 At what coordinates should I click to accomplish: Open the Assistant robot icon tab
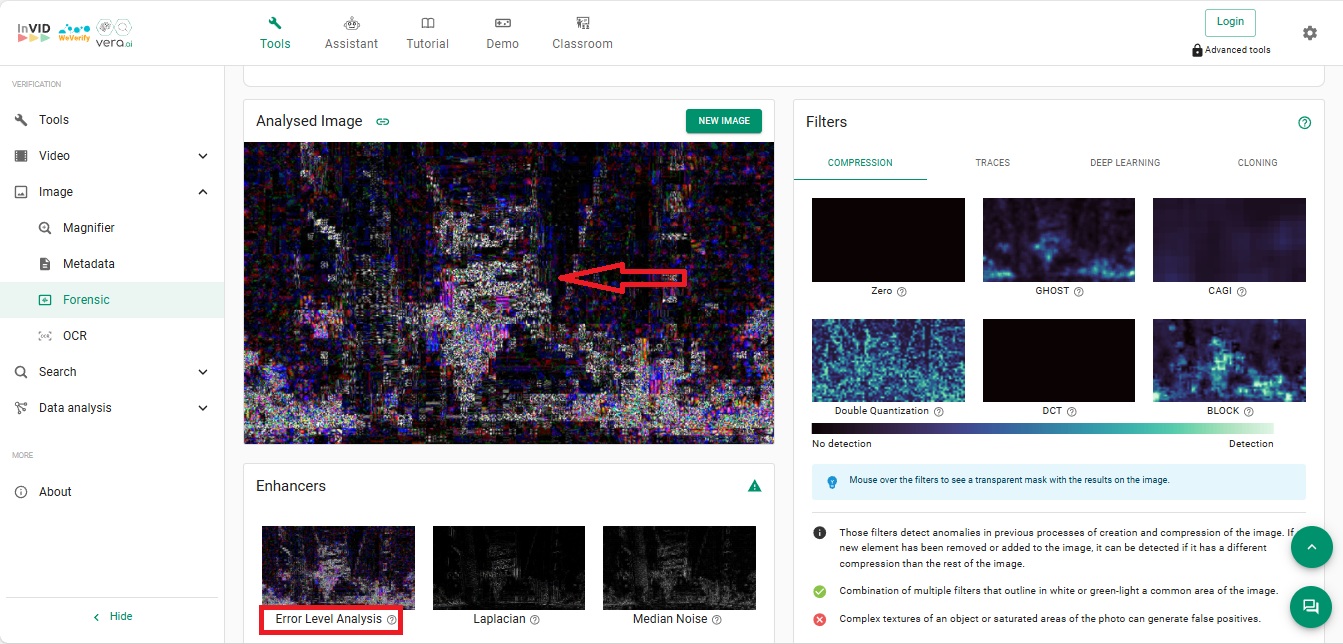pos(351,33)
